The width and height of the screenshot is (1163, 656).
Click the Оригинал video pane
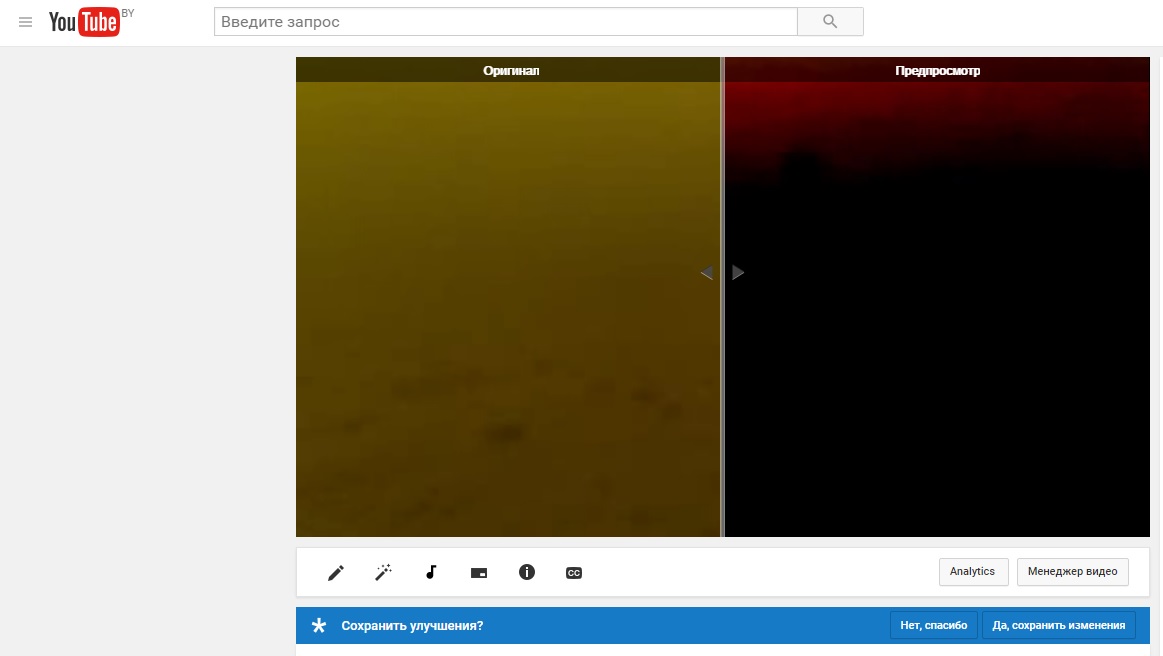(x=508, y=310)
